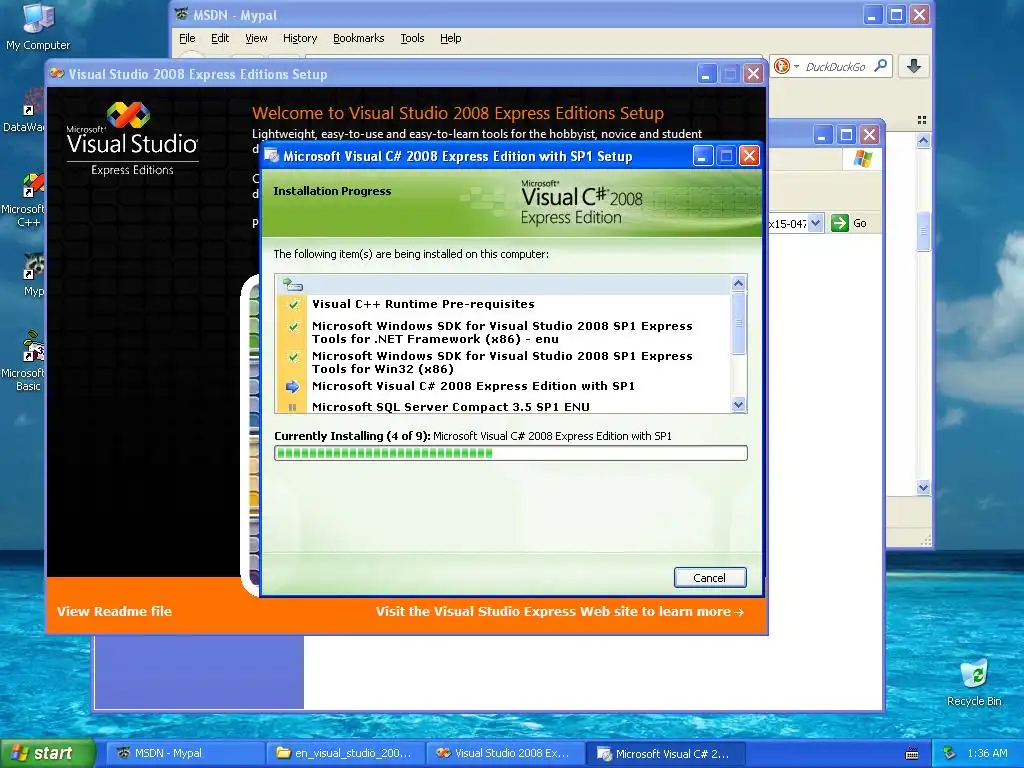The height and width of the screenshot is (768, 1024).
Task: Click the installation progress bar
Action: [511, 453]
